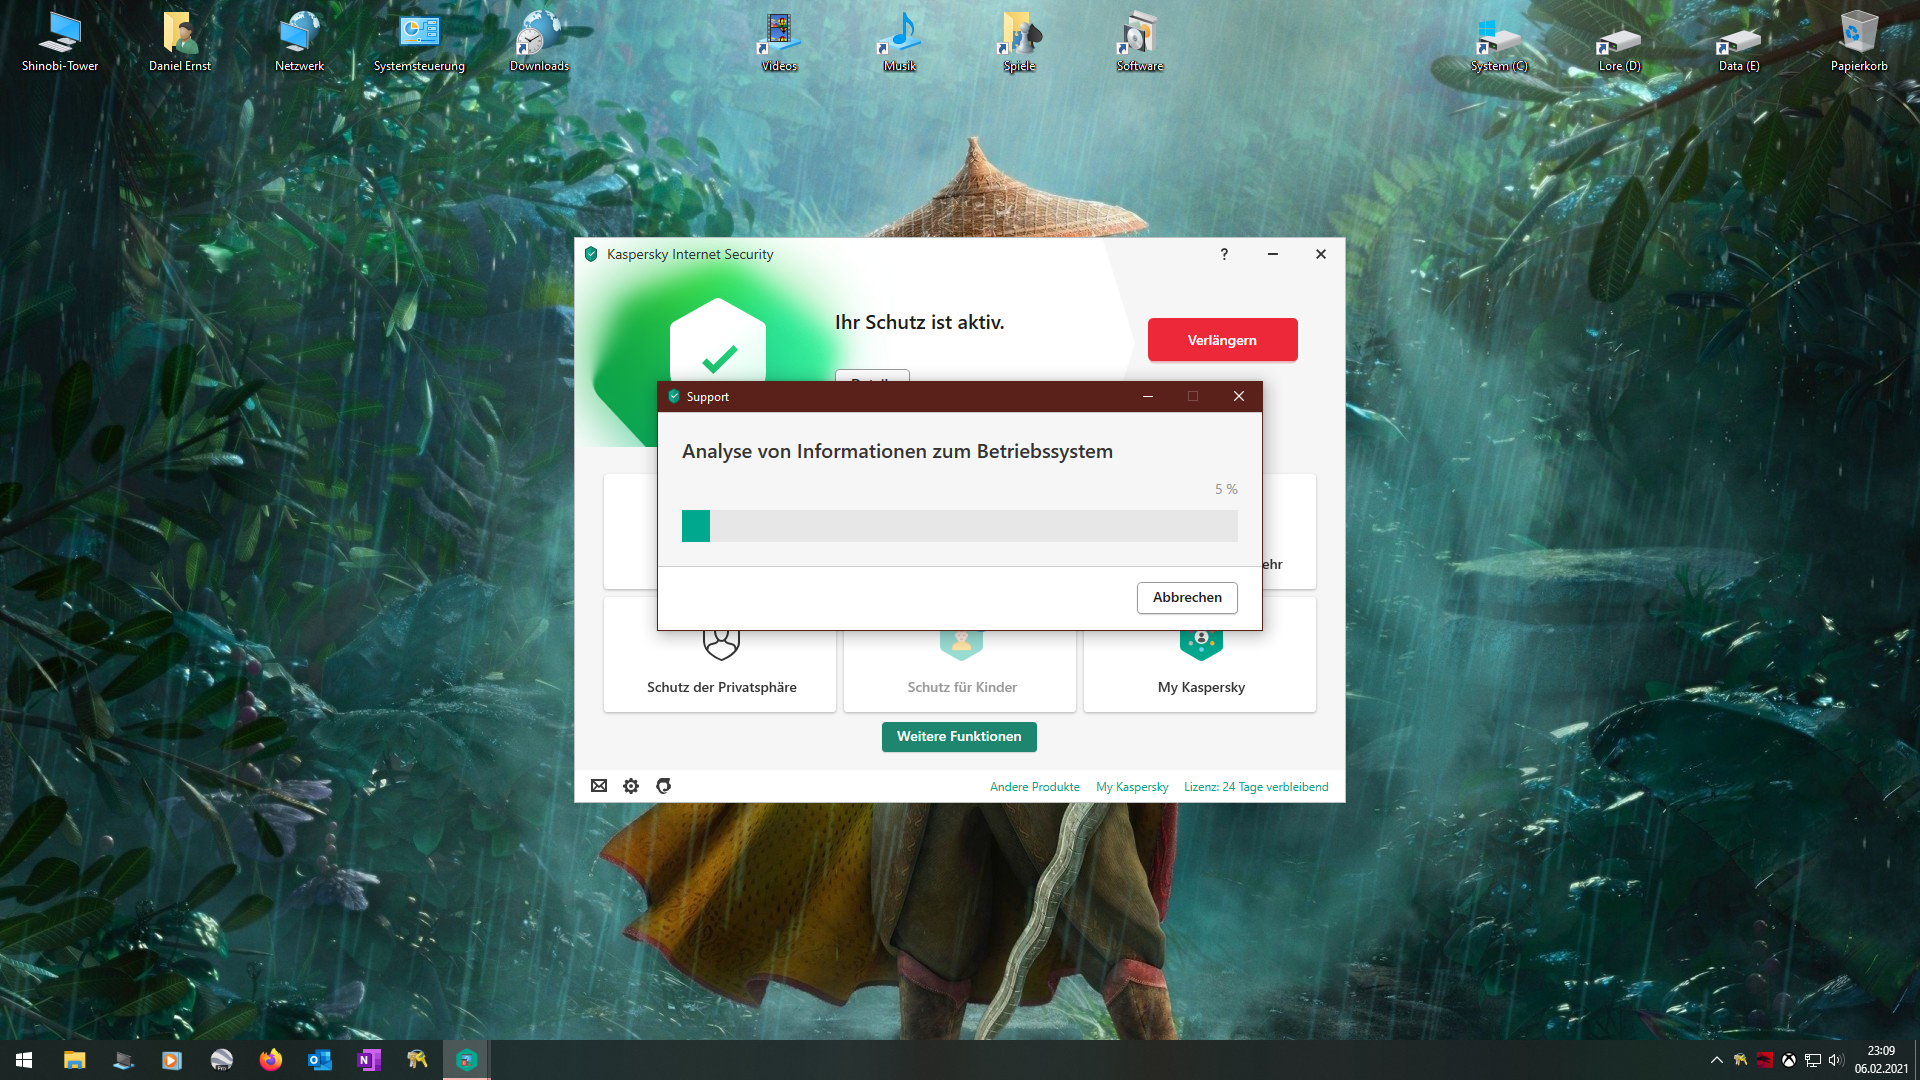Image resolution: width=1920 pixels, height=1080 pixels.
Task: Open the Andere Produkte link
Action: click(1034, 787)
